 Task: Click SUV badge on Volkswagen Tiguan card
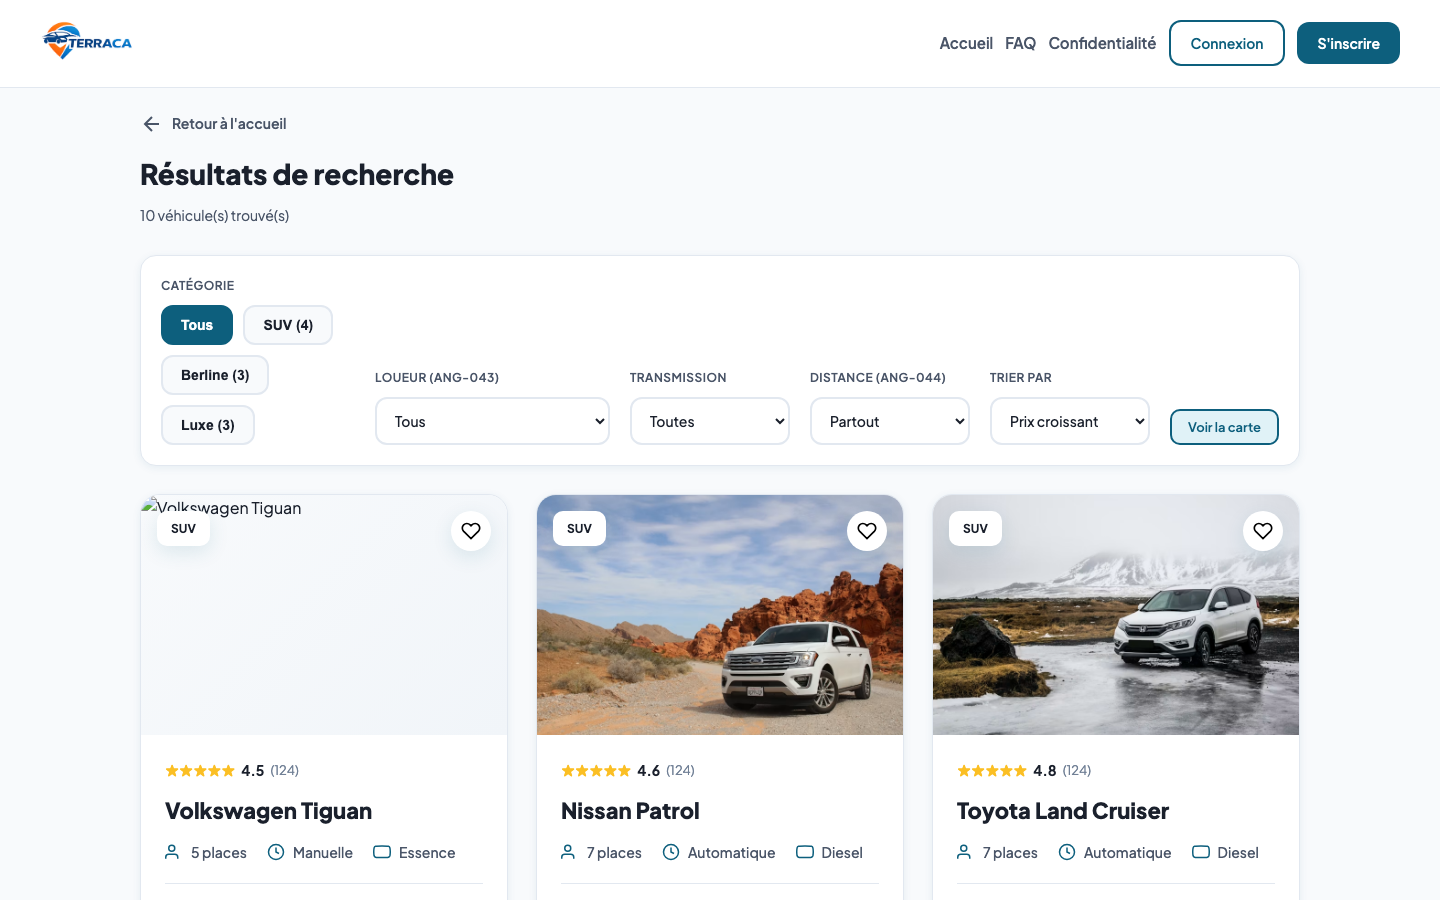point(183,528)
